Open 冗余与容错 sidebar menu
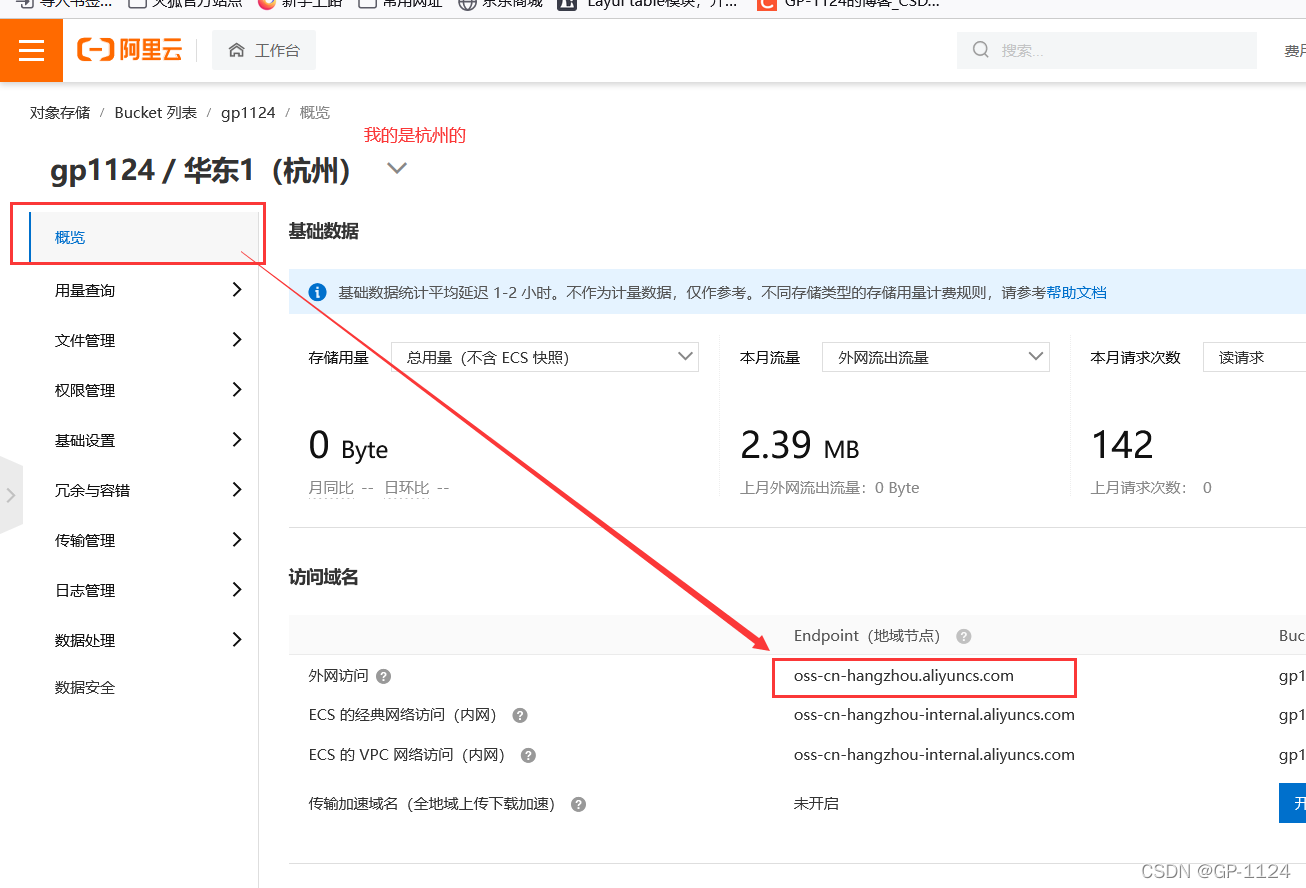Screen dimensions: 1306x888 pyautogui.click(x=144, y=490)
